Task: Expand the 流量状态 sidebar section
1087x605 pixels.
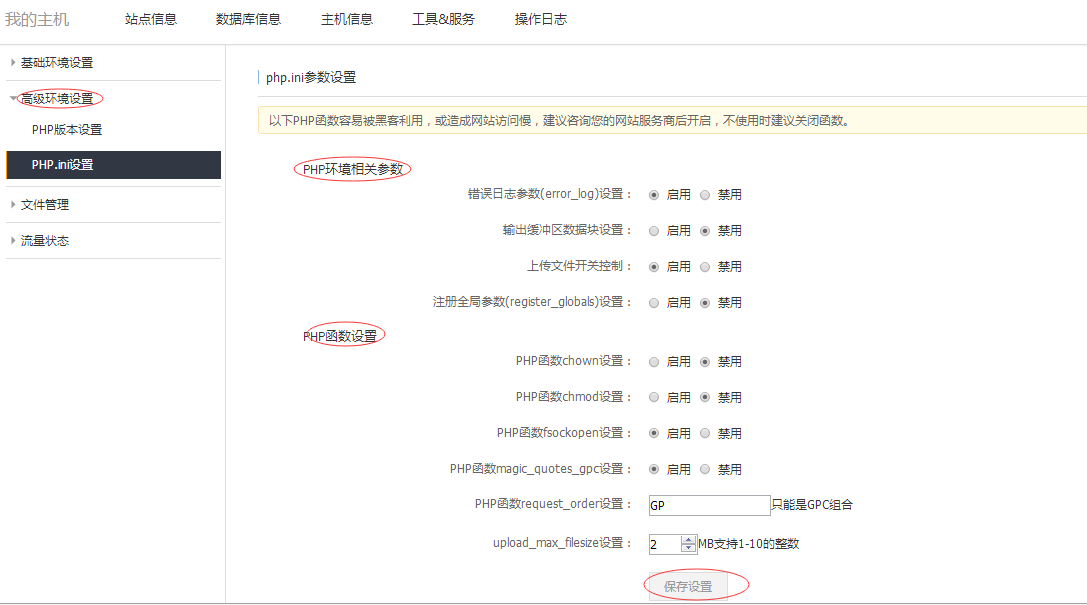Action: (x=45, y=241)
